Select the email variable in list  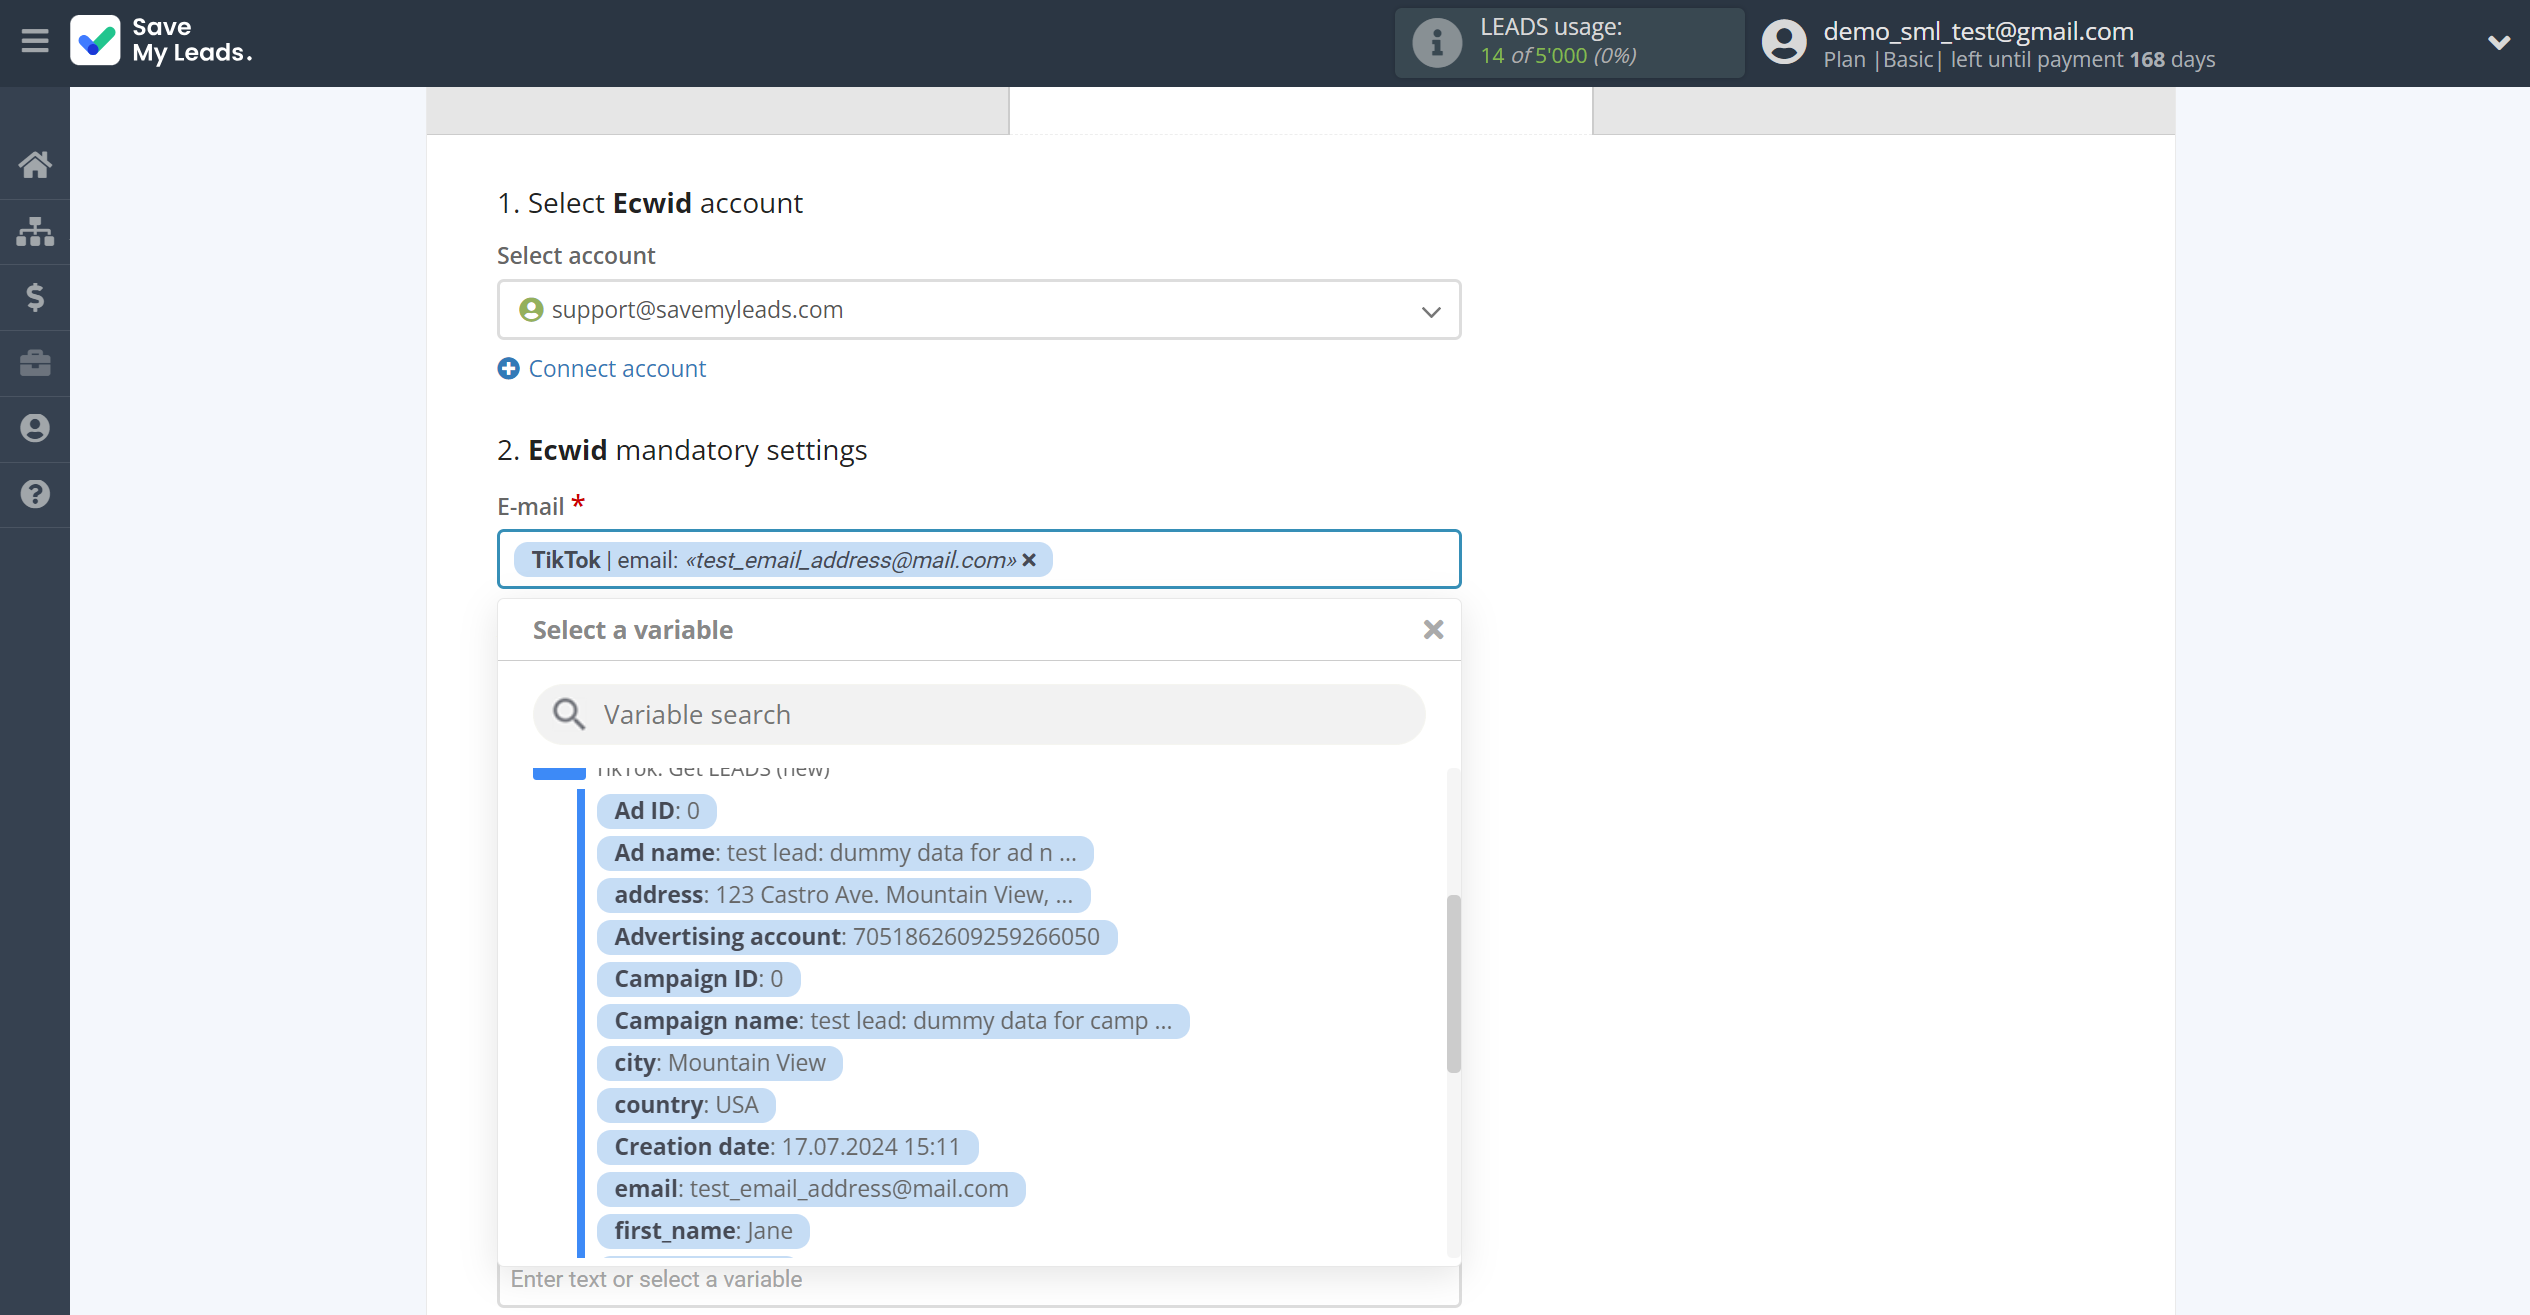tap(811, 1189)
